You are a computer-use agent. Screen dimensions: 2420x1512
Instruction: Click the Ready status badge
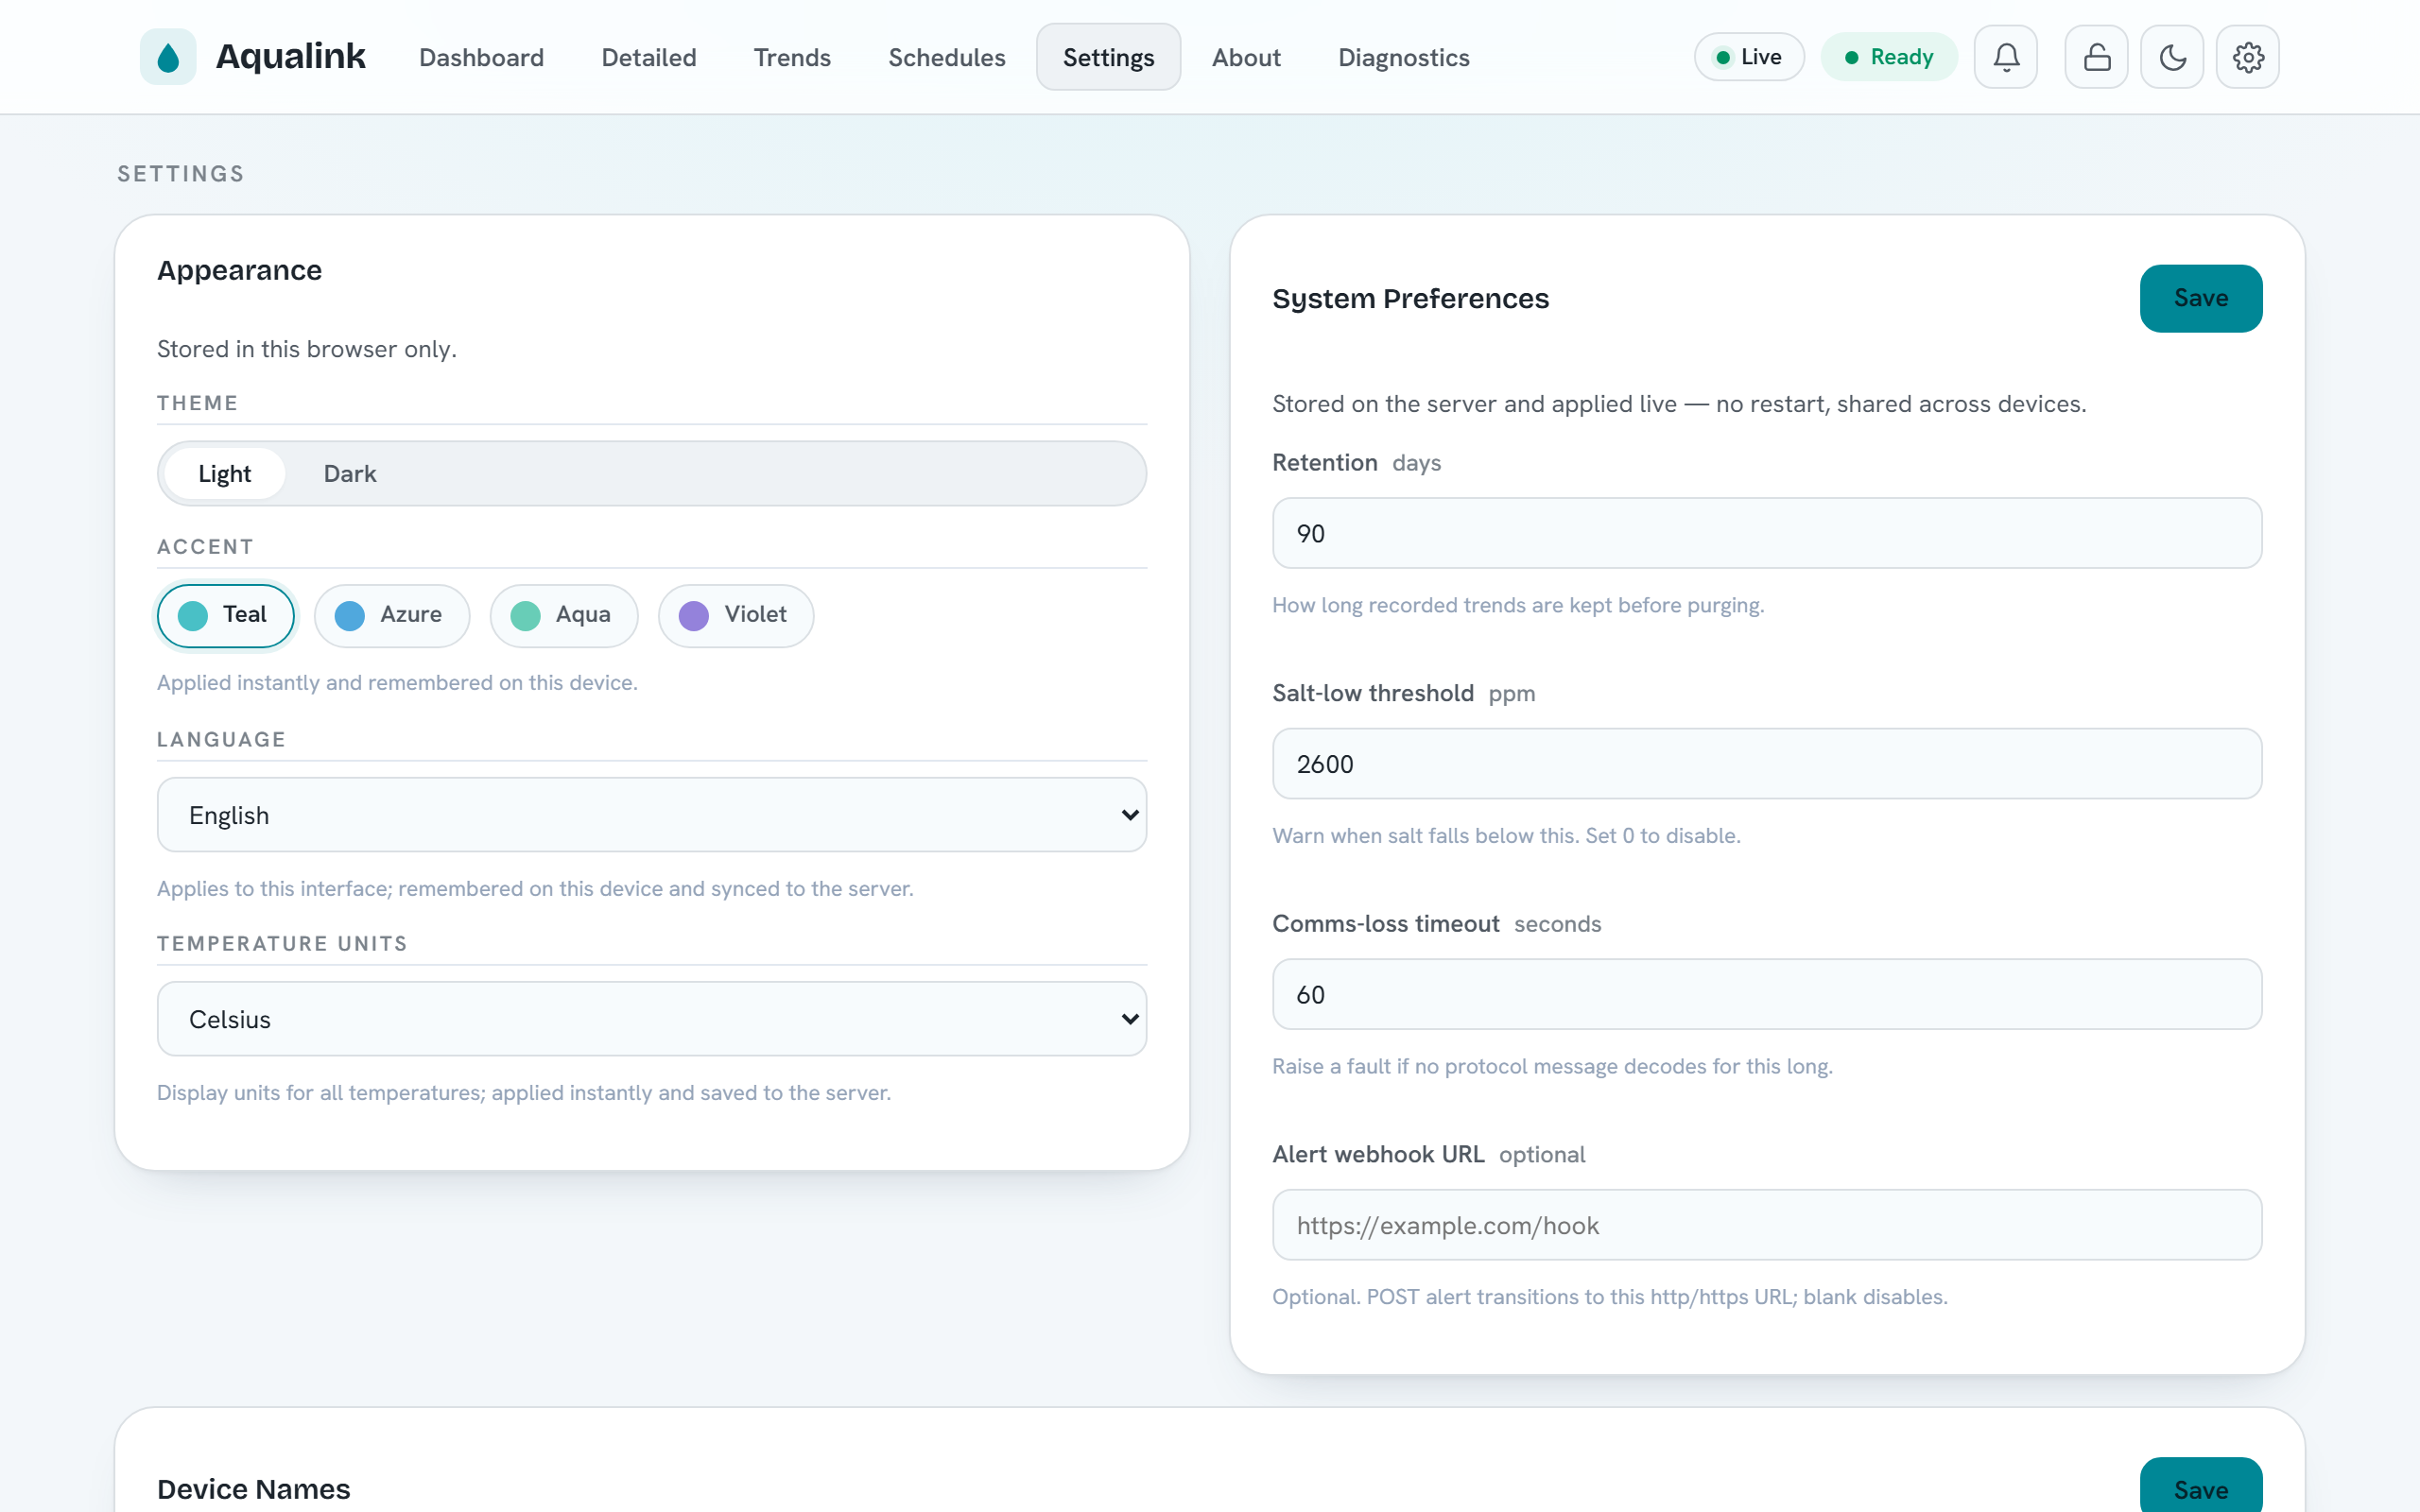tap(1889, 57)
